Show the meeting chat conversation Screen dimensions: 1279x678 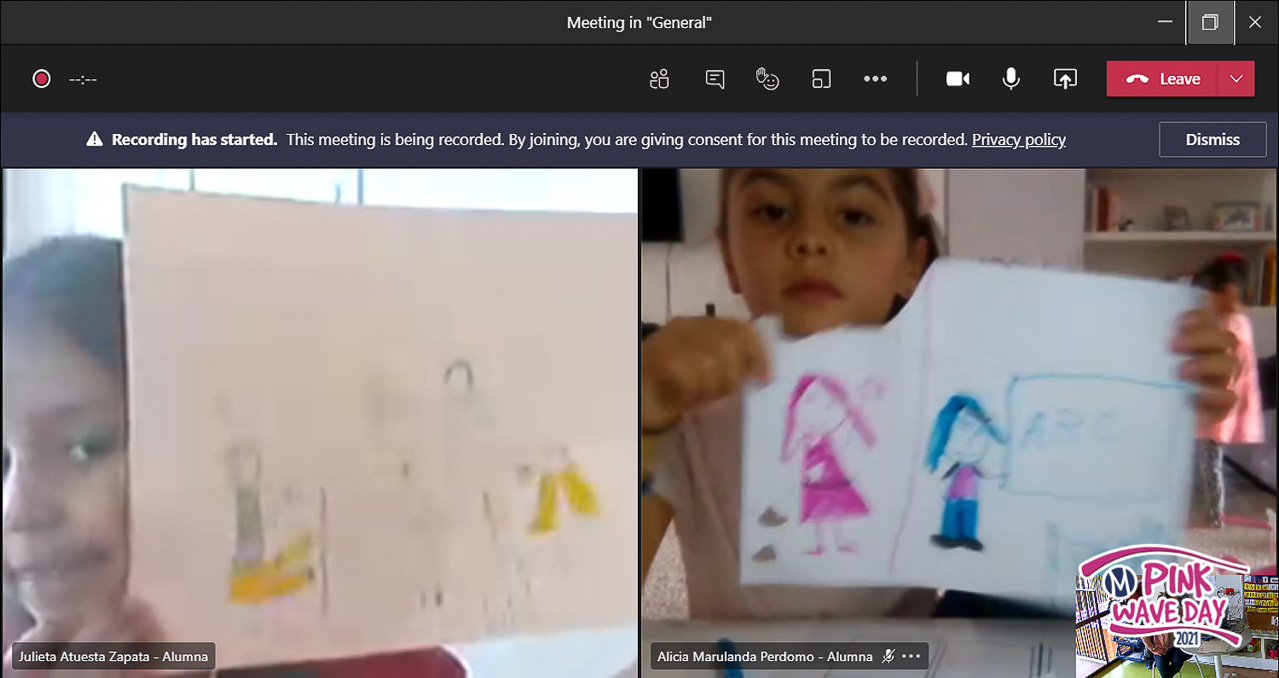(714, 79)
